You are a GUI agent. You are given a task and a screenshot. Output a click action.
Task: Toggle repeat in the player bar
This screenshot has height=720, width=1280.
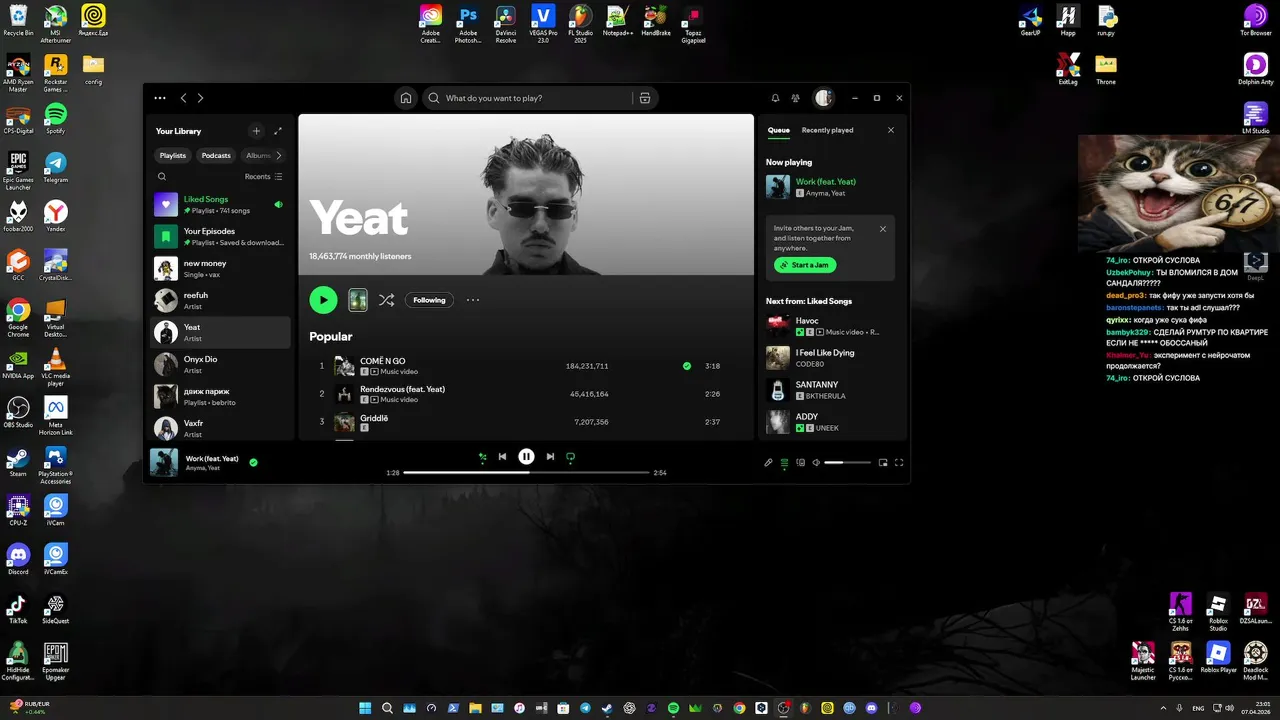click(571, 457)
